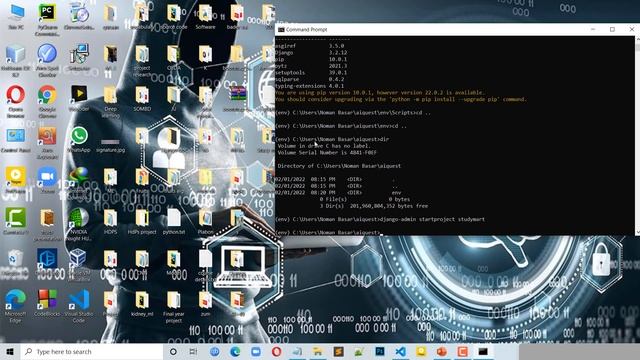
Task: Open Windows Start menu
Action: [x=10, y=351]
